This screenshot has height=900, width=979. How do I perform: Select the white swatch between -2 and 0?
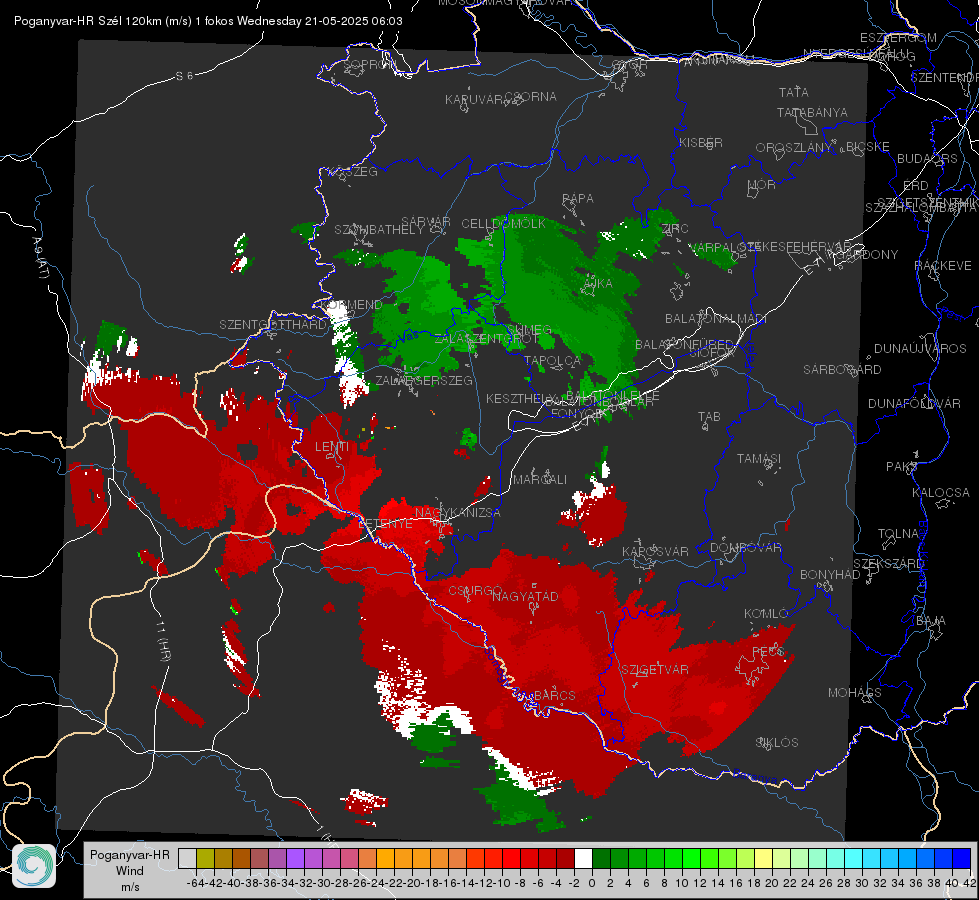point(583,858)
